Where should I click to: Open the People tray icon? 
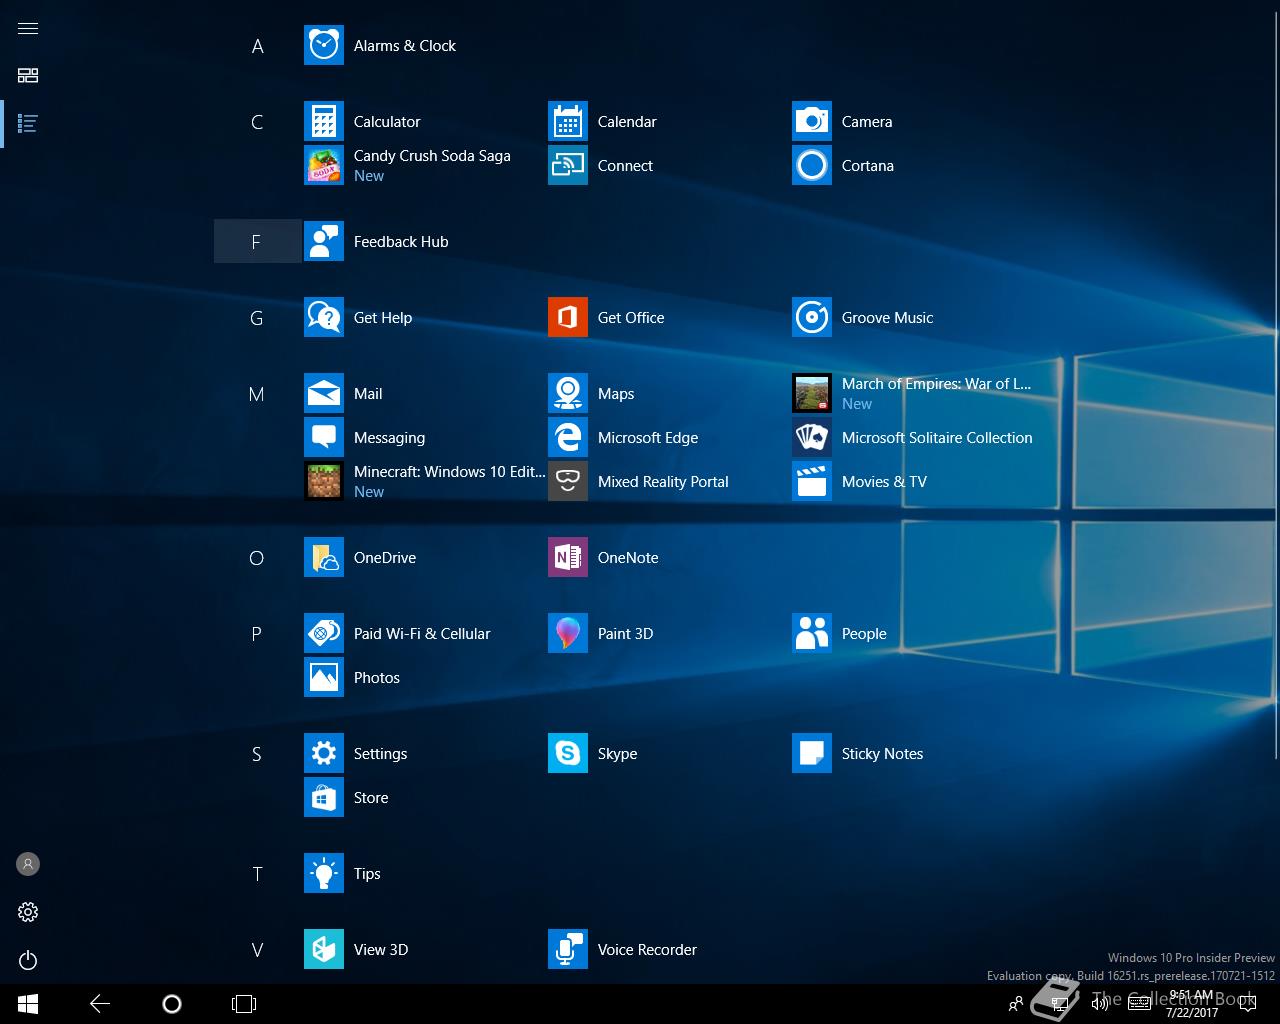[x=1016, y=1004]
